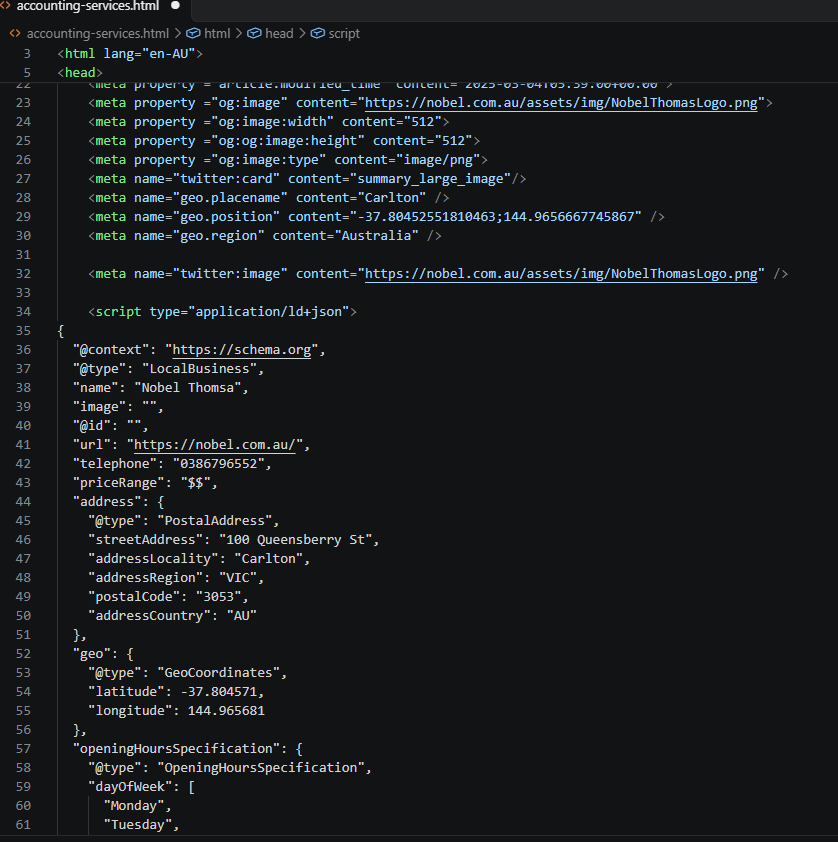The image size is (838, 842).
Task: Open accounting-services.html breadcrumb item
Action: coord(98,34)
